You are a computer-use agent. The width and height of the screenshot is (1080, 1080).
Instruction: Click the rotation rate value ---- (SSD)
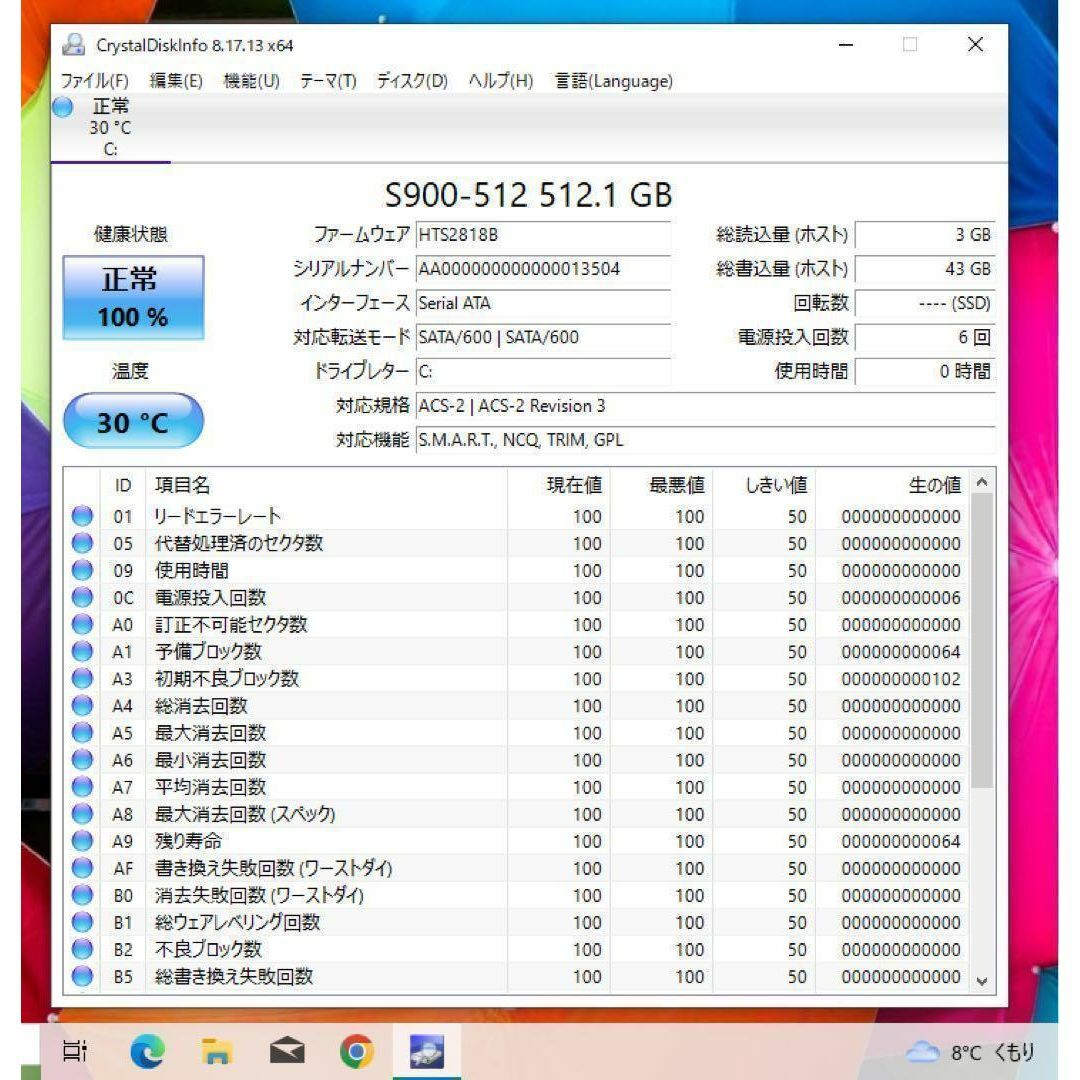click(x=925, y=303)
